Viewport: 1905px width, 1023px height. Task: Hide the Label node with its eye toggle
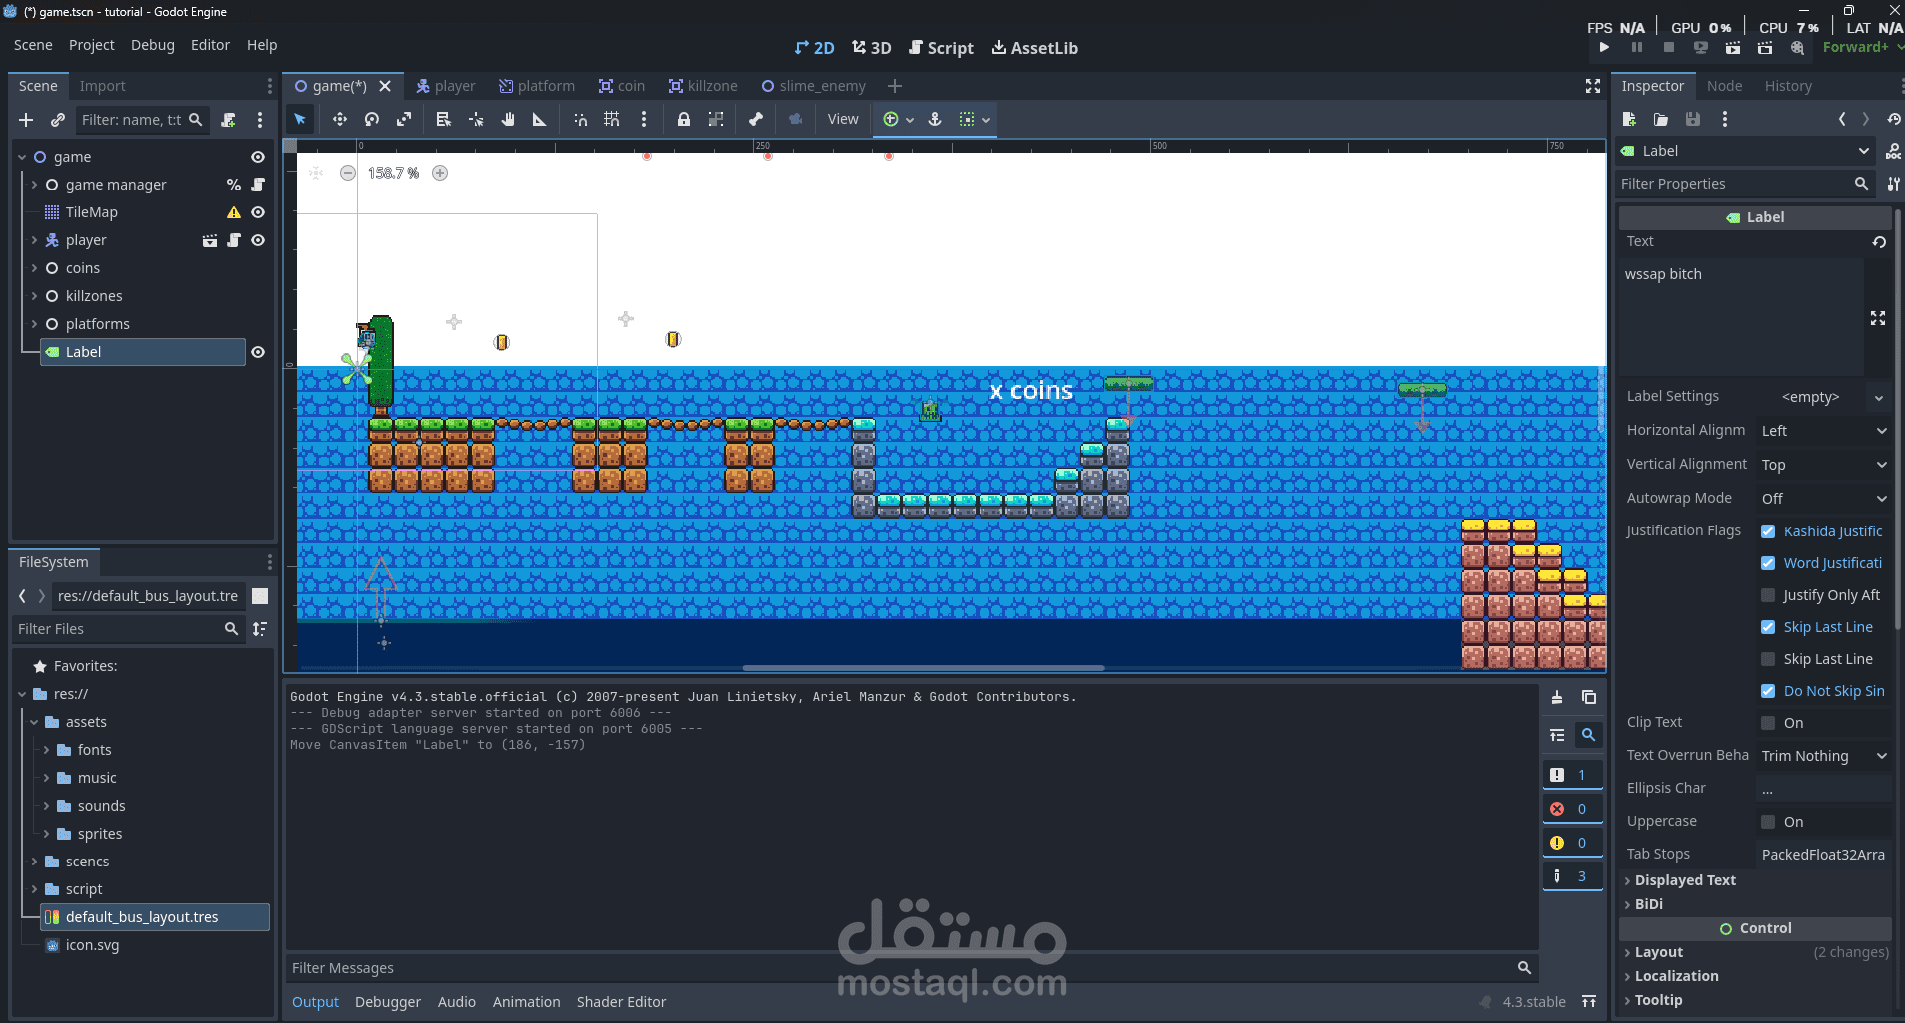(258, 352)
